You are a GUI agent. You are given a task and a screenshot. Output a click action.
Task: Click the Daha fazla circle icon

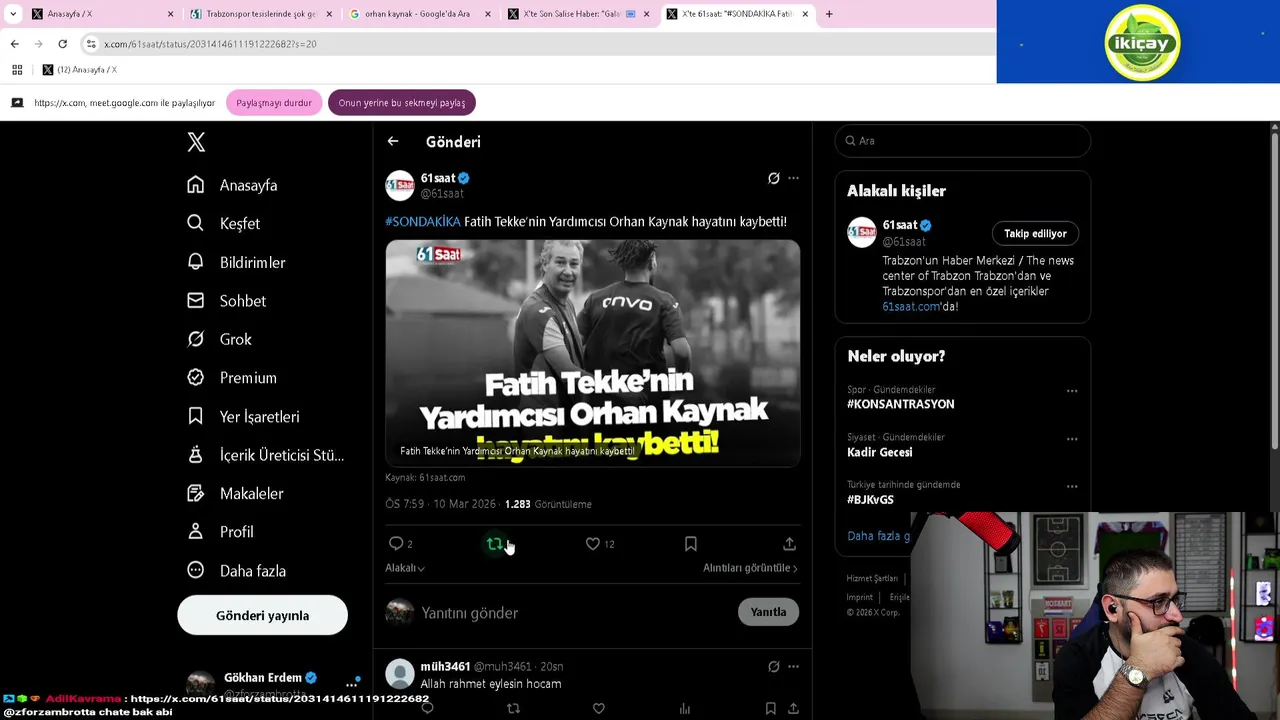coord(196,570)
